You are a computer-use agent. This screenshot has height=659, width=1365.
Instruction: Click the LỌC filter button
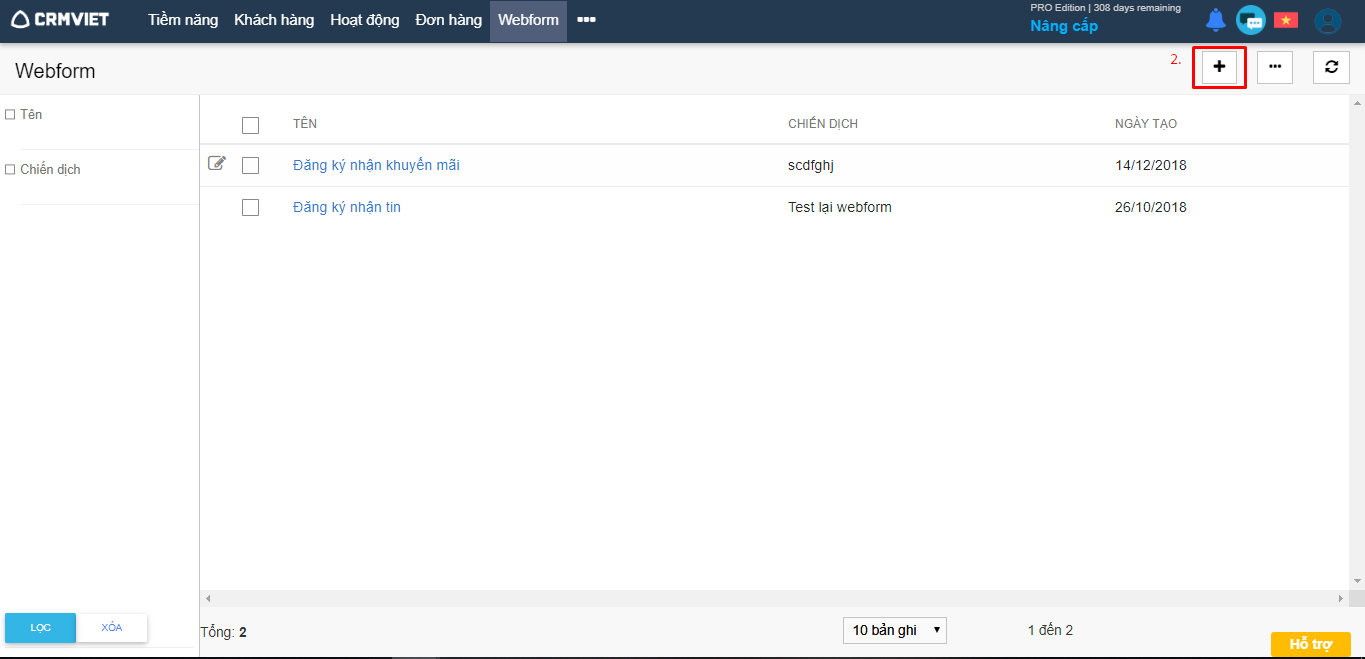(x=40, y=627)
